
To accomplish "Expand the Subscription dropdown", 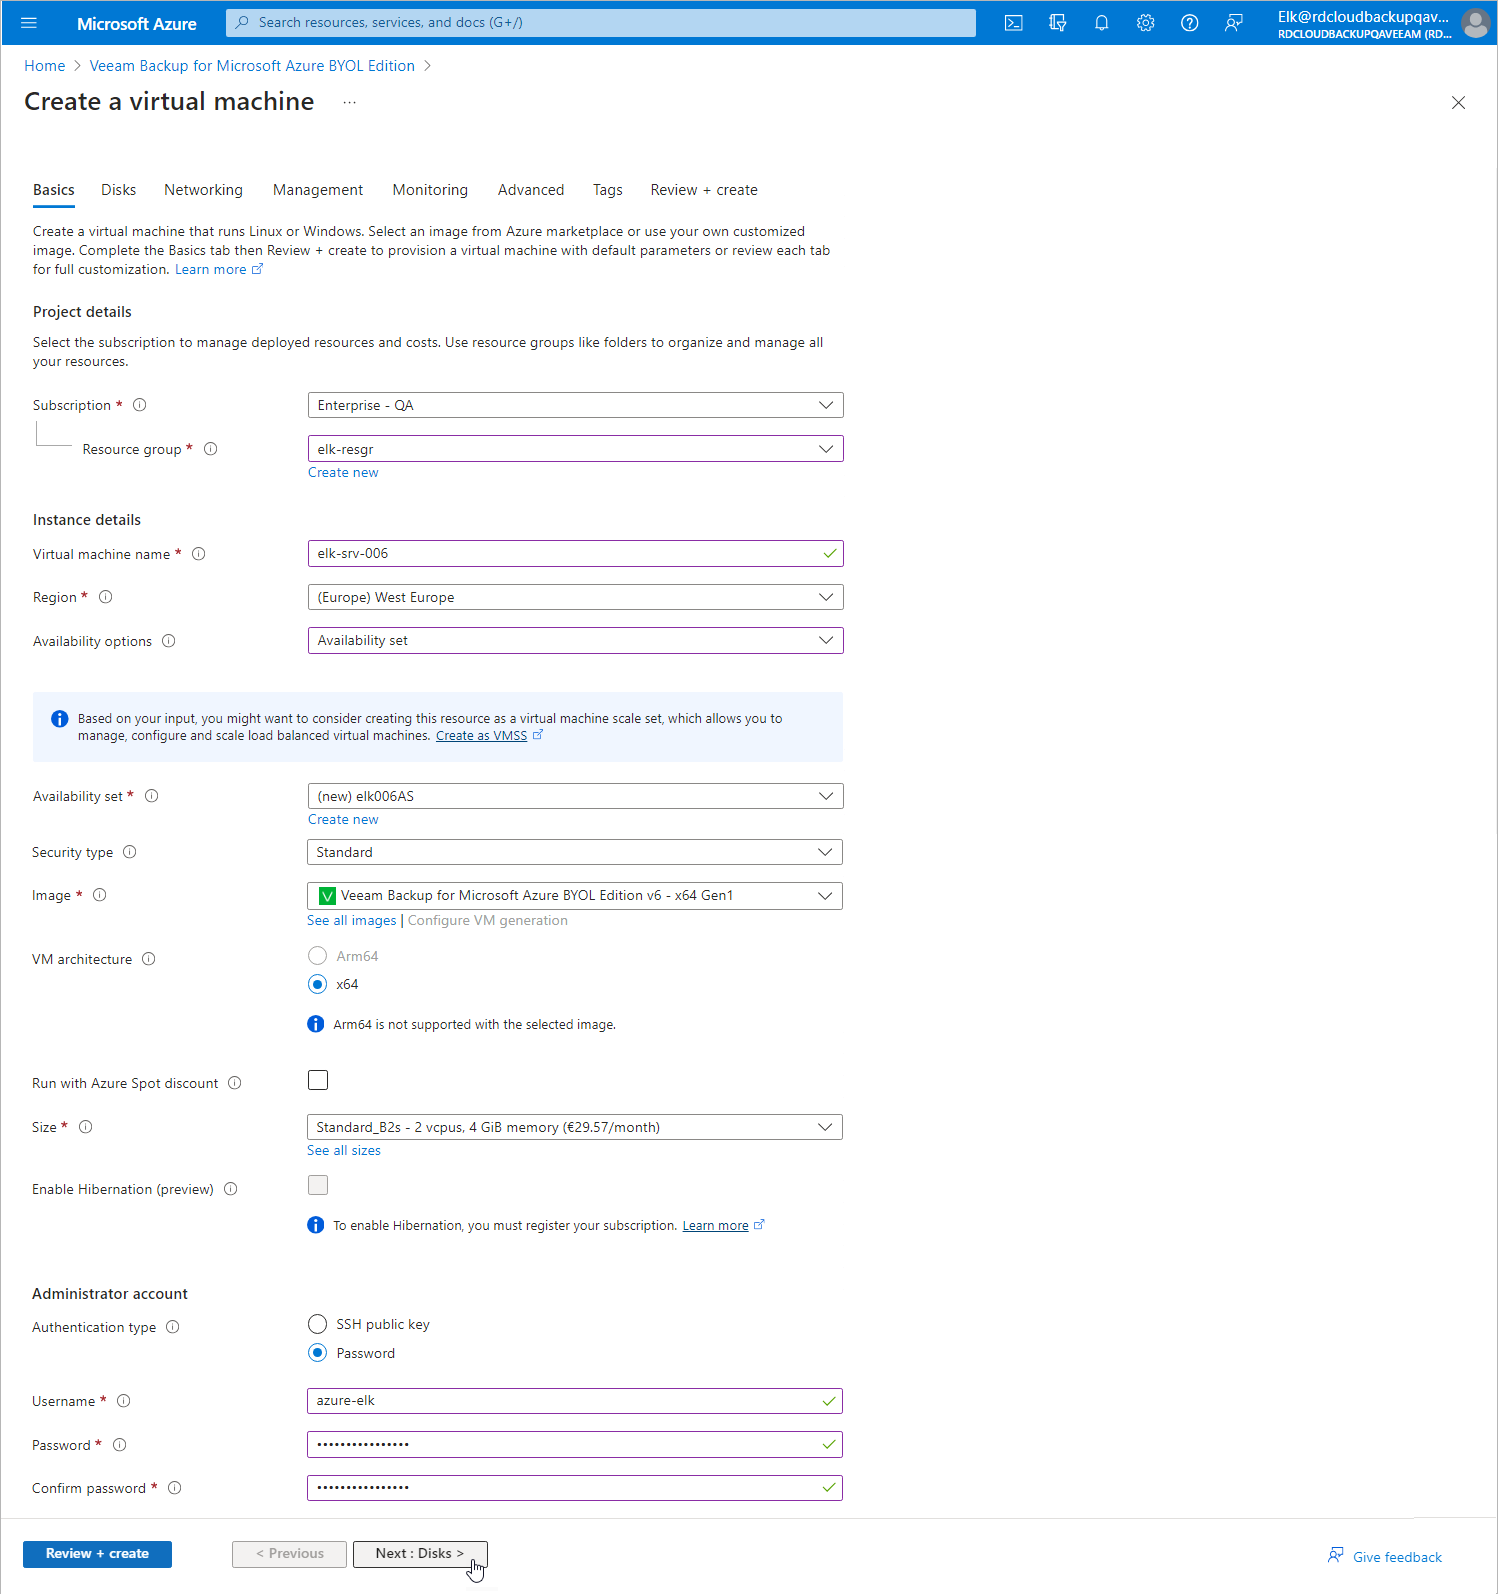I will click(x=575, y=405).
